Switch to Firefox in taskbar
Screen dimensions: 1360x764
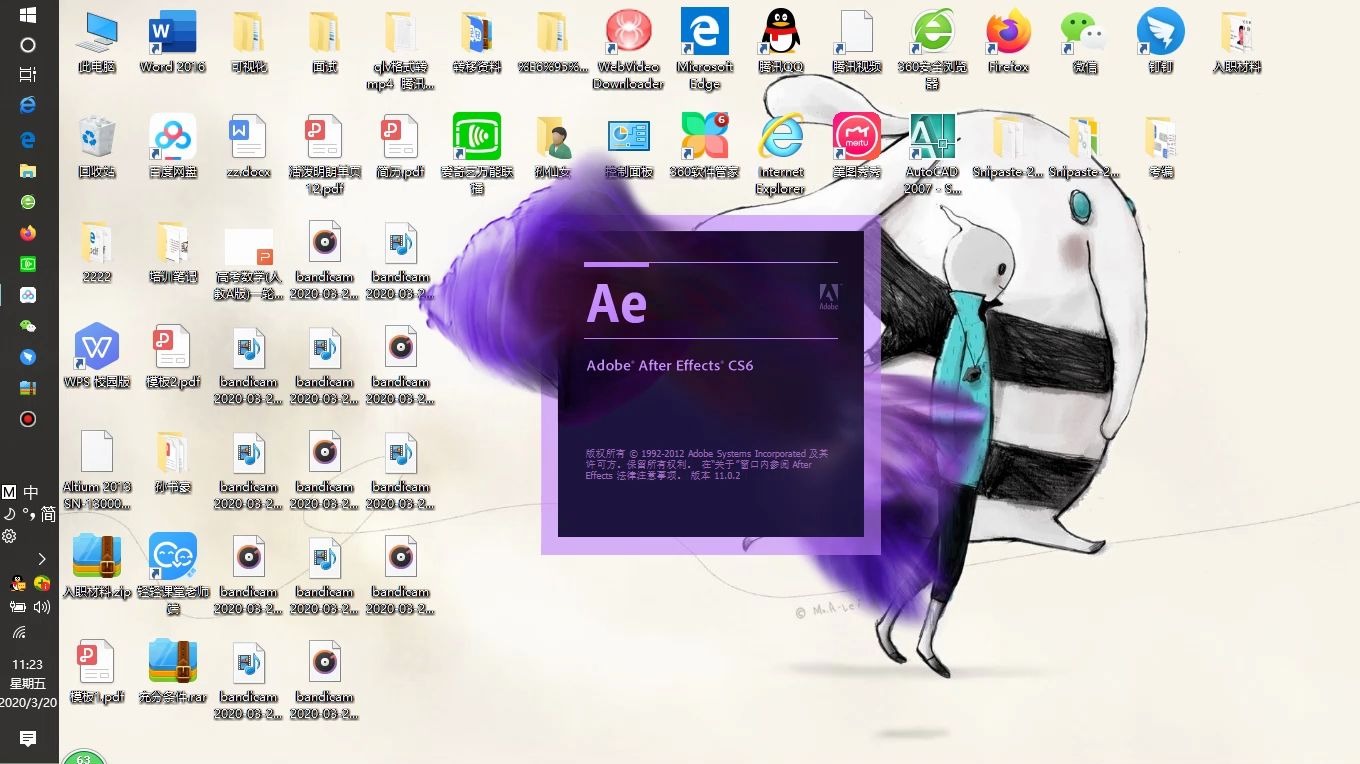click(28, 233)
